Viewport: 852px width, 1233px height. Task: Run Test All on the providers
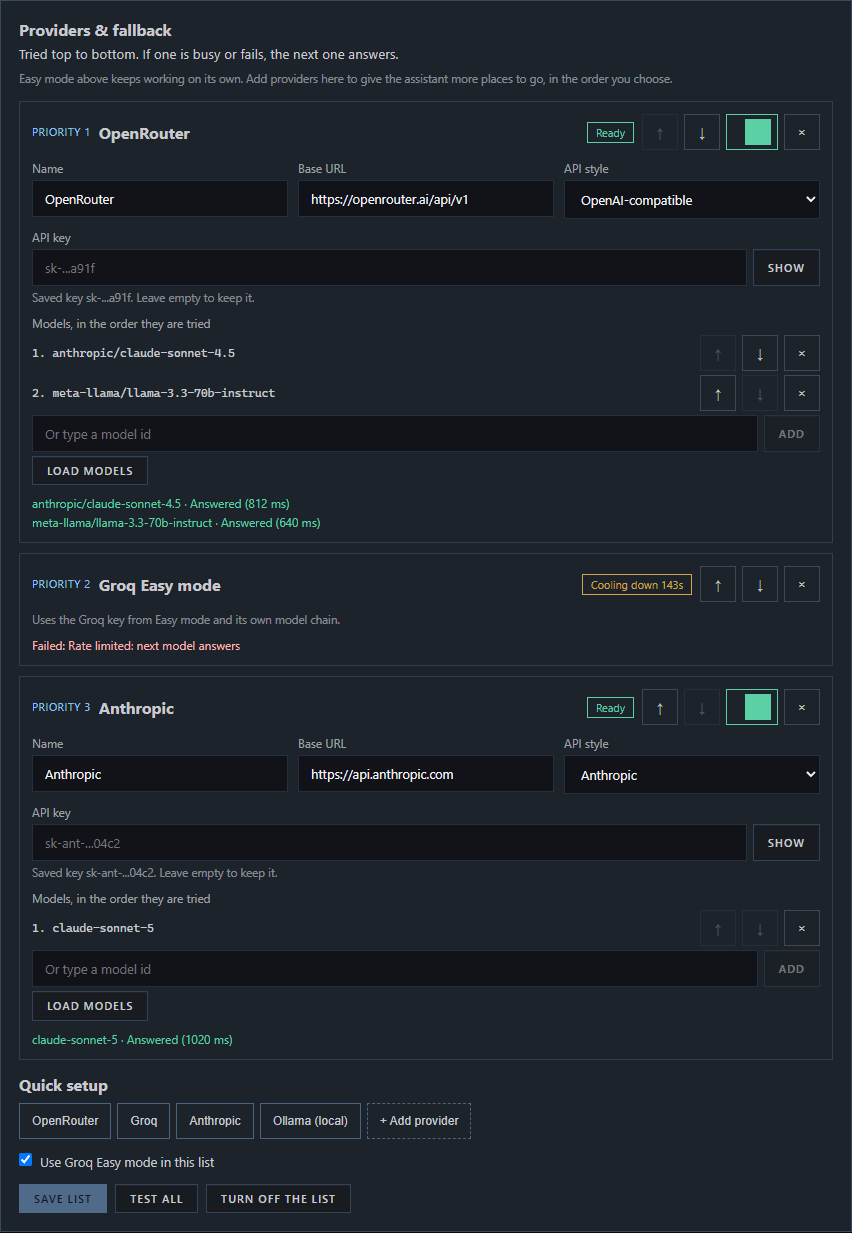click(157, 1199)
